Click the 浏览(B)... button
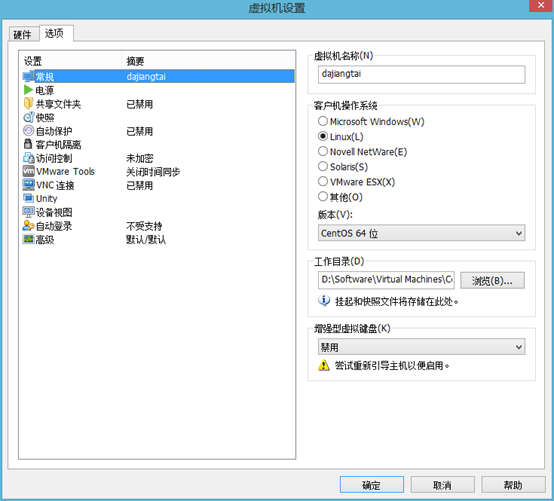 coord(492,281)
